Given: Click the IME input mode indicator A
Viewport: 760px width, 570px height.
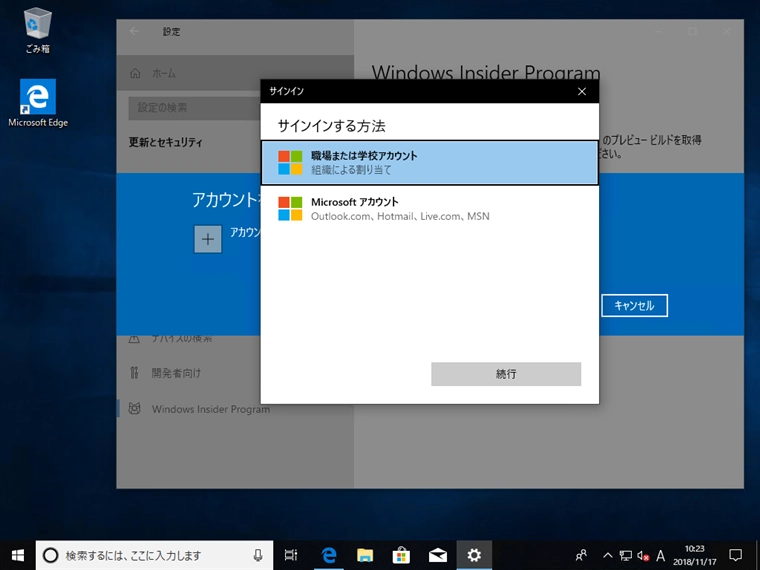Looking at the screenshot, I should pyautogui.click(x=660, y=555).
